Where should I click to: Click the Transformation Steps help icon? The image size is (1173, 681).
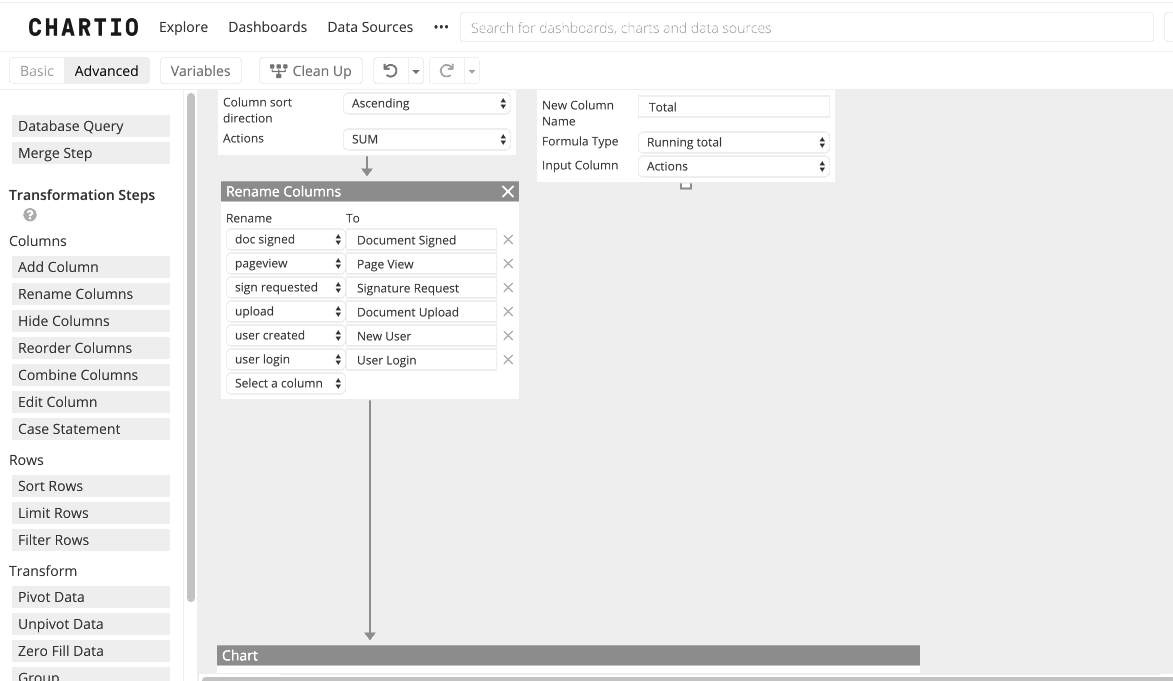point(30,215)
